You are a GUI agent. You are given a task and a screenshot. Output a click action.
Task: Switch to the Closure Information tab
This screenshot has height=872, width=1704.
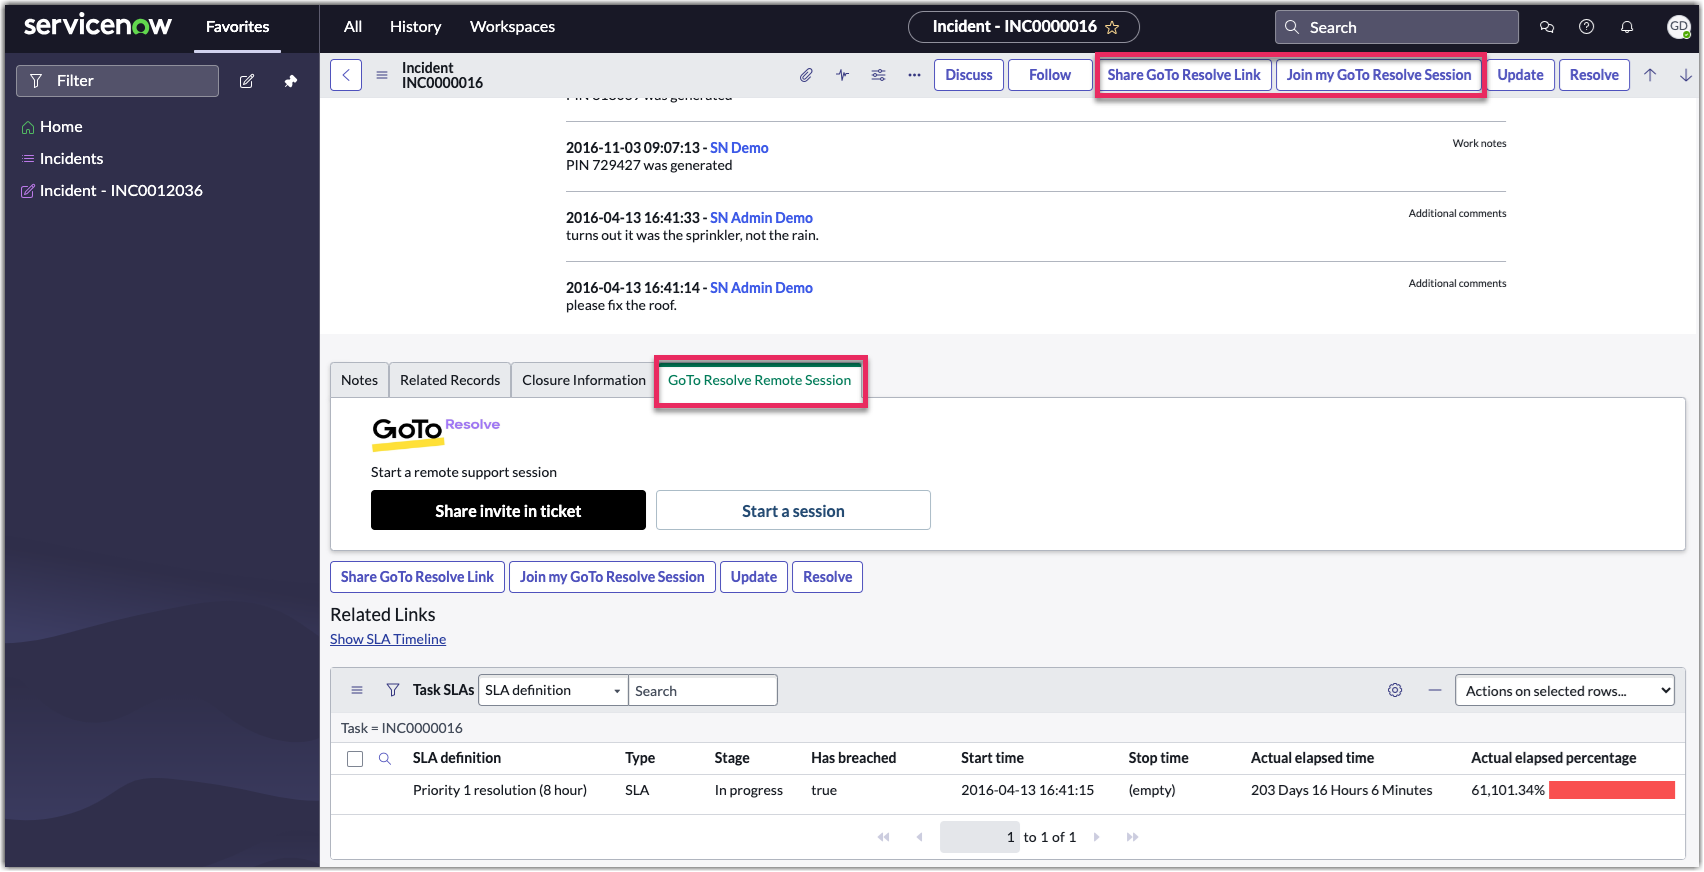point(584,380)
